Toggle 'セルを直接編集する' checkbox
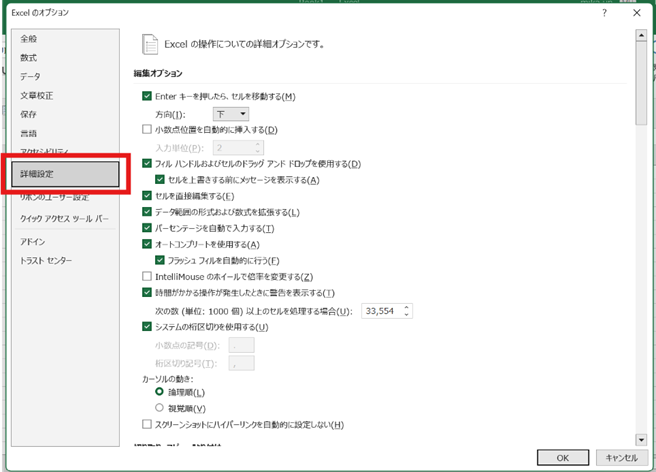Screen dimensions: 656x472 point(148,196)
